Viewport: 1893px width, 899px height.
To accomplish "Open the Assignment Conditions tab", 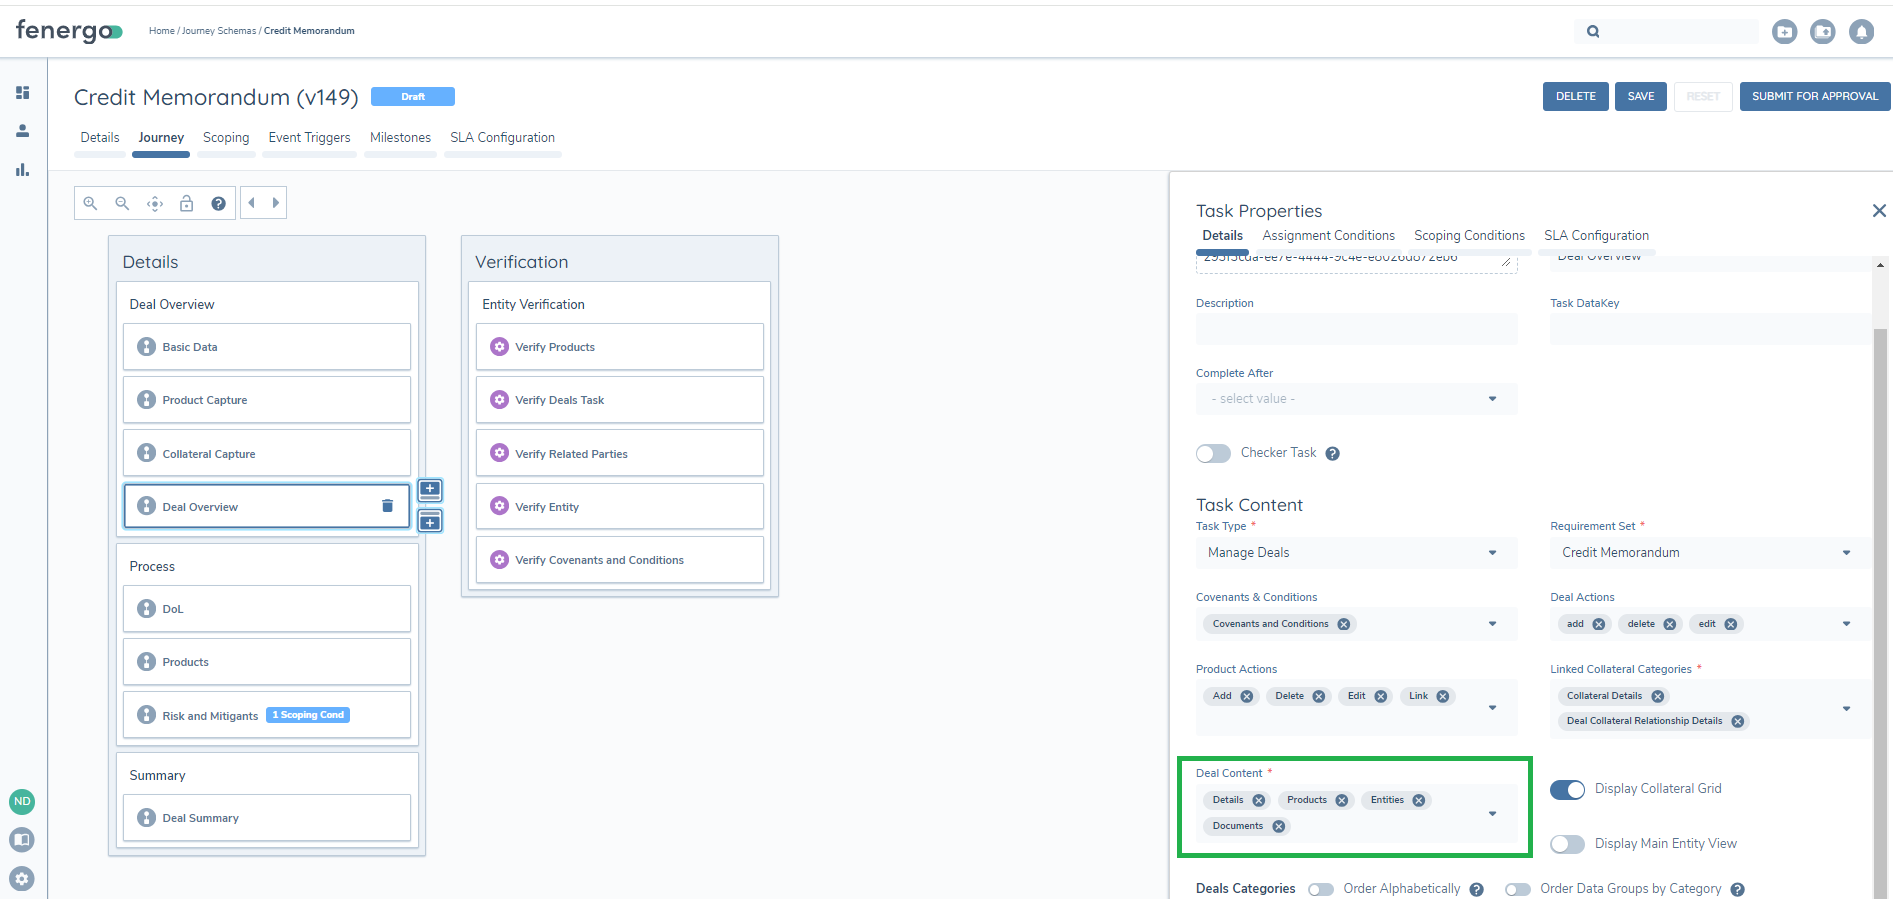I will 1328,236.
